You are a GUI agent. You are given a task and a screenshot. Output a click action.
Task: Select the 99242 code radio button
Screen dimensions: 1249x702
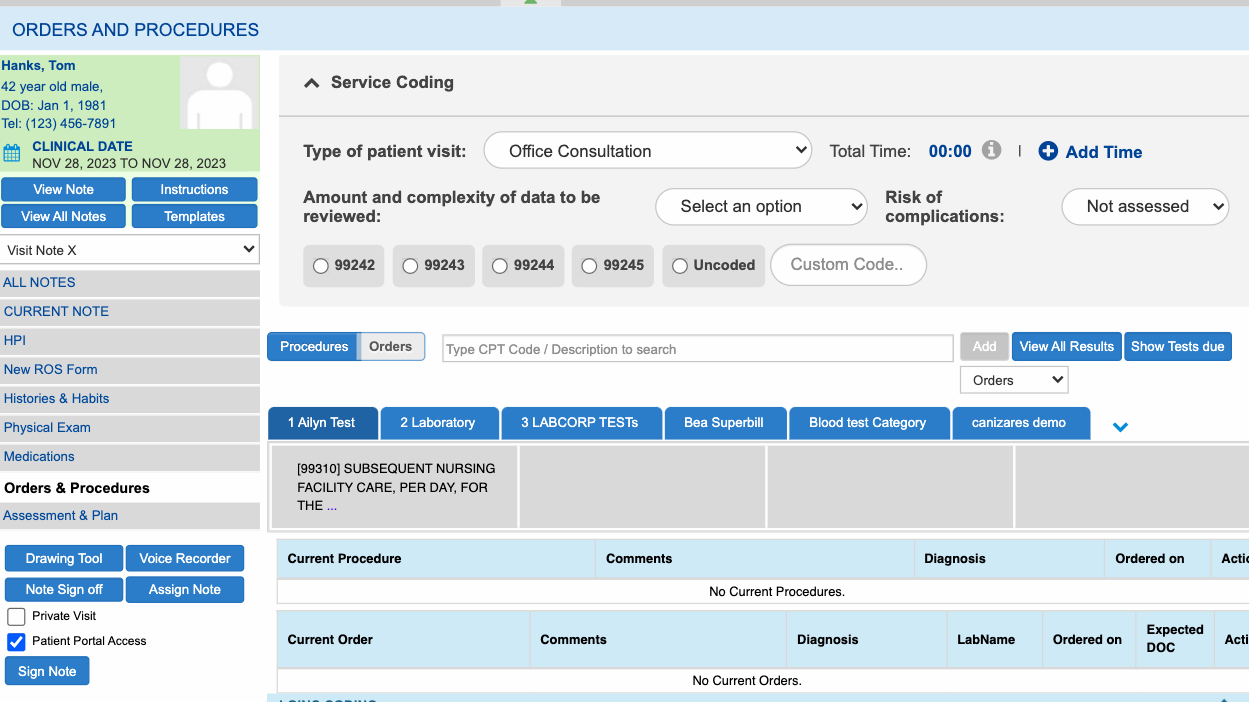click(321, 266)
